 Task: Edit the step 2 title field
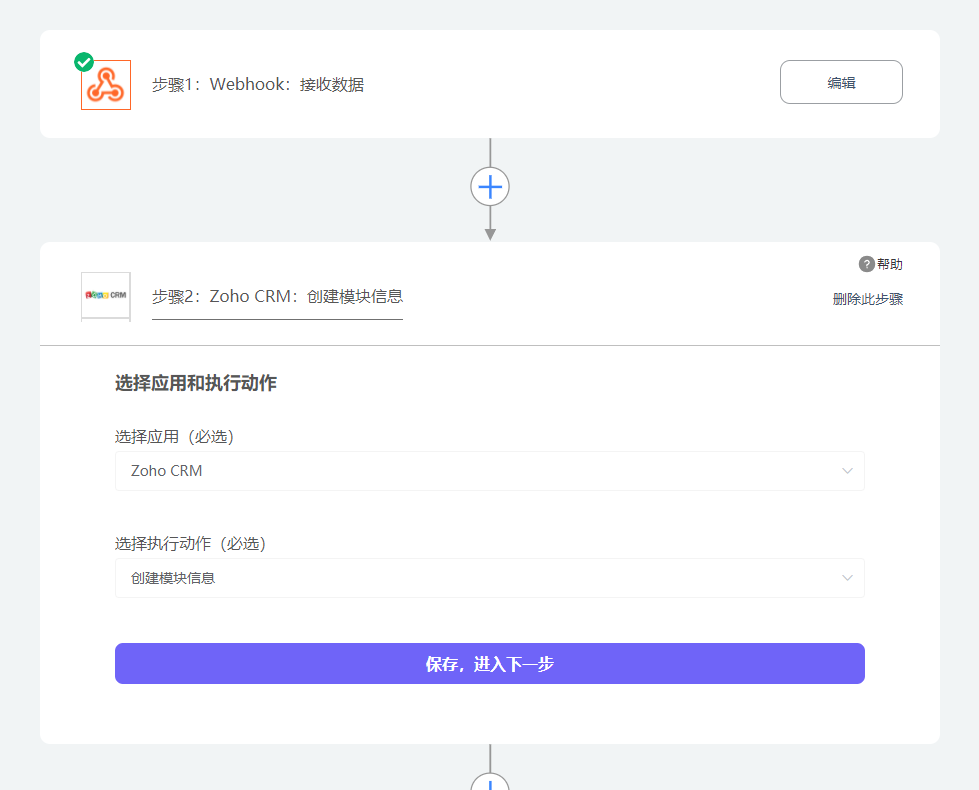point(277,297)
